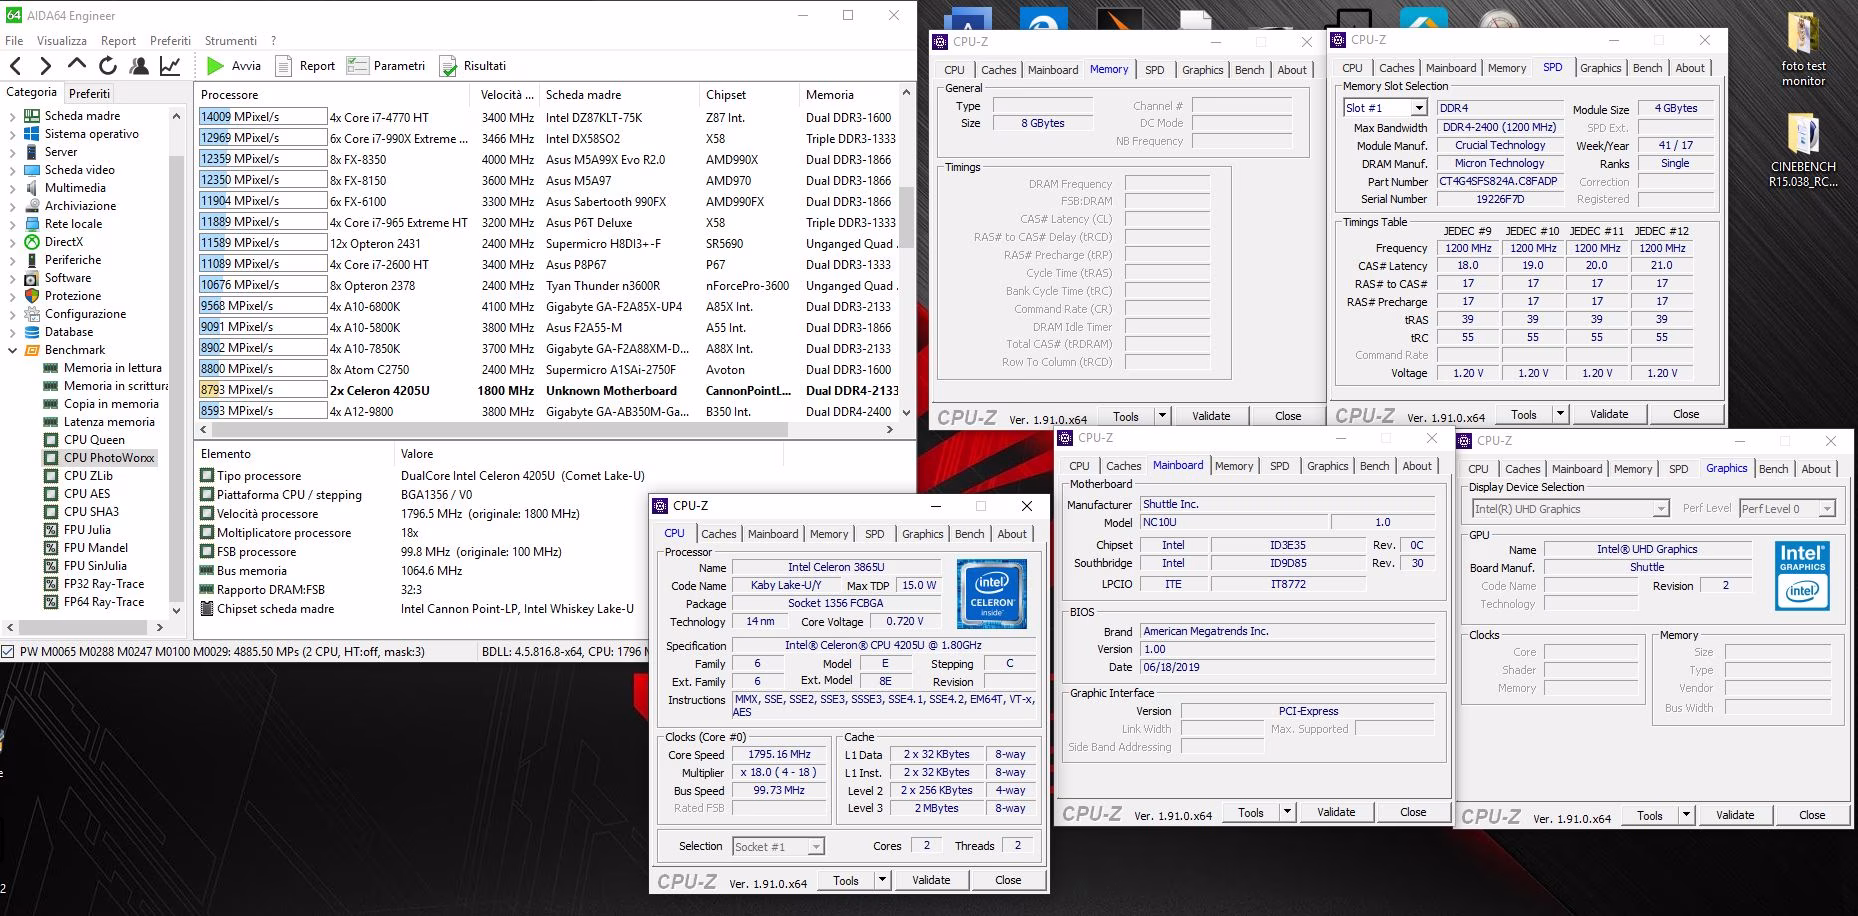The width and height of the screenshot is (1858, 916).
Task: Select Sistema operativo in the tree
Action: (x=91, y=134)
